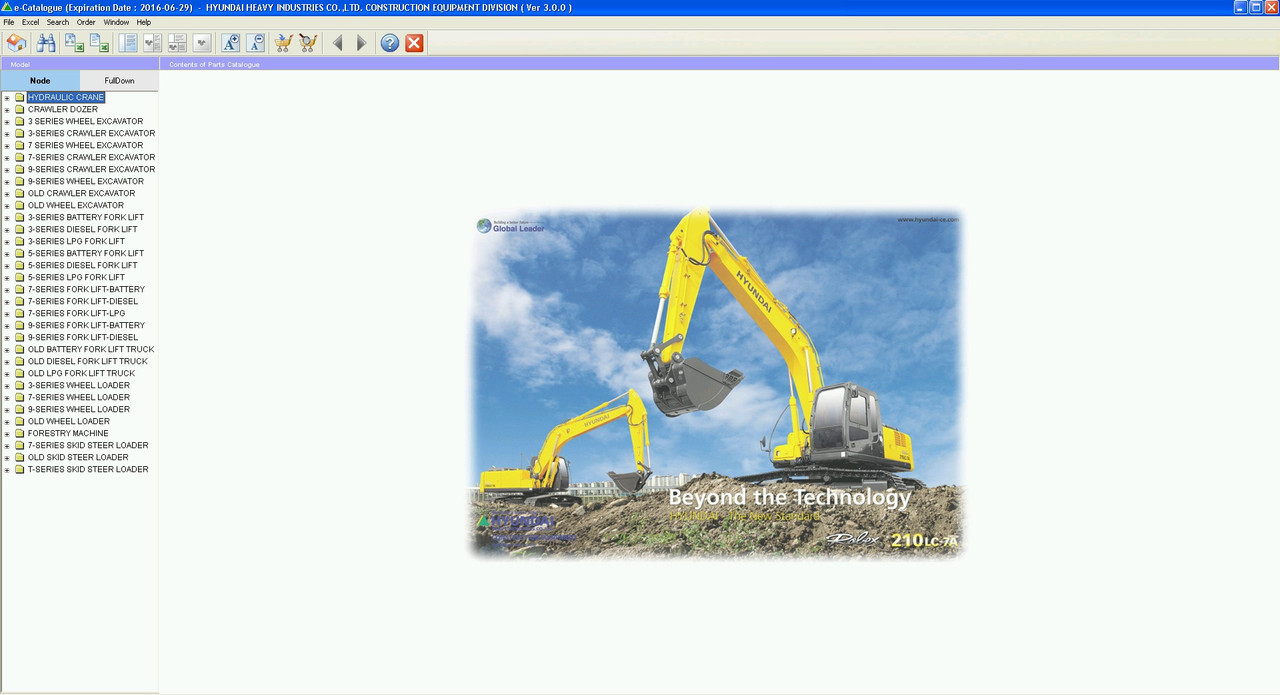Export image to Excel toolbar icon
Viewport: 1280px width, 695px height.
point(74,43)
